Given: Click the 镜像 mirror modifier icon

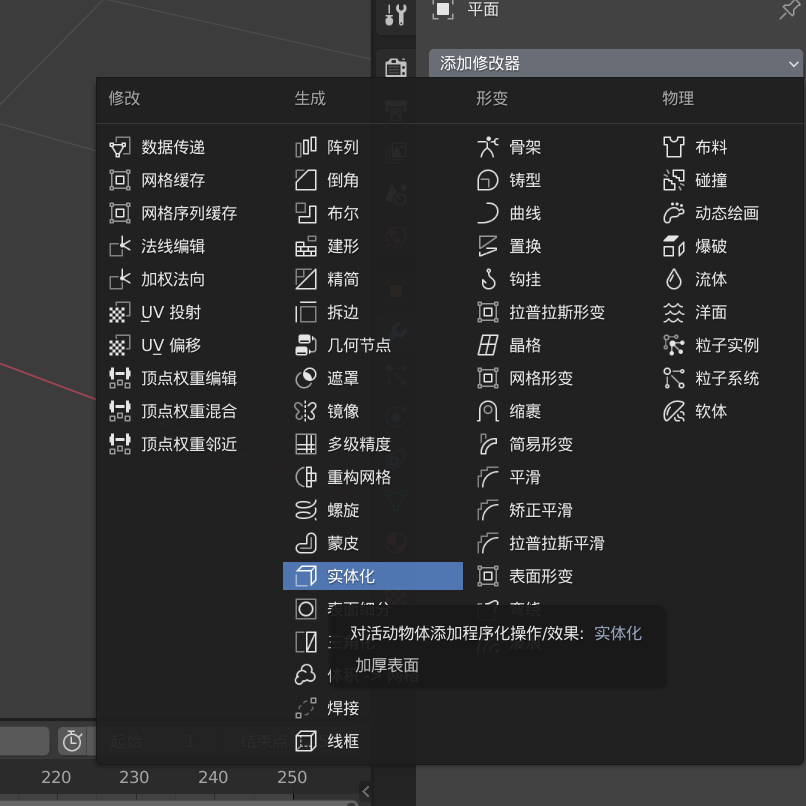Looking at the screenshot, I should point(306,411).
